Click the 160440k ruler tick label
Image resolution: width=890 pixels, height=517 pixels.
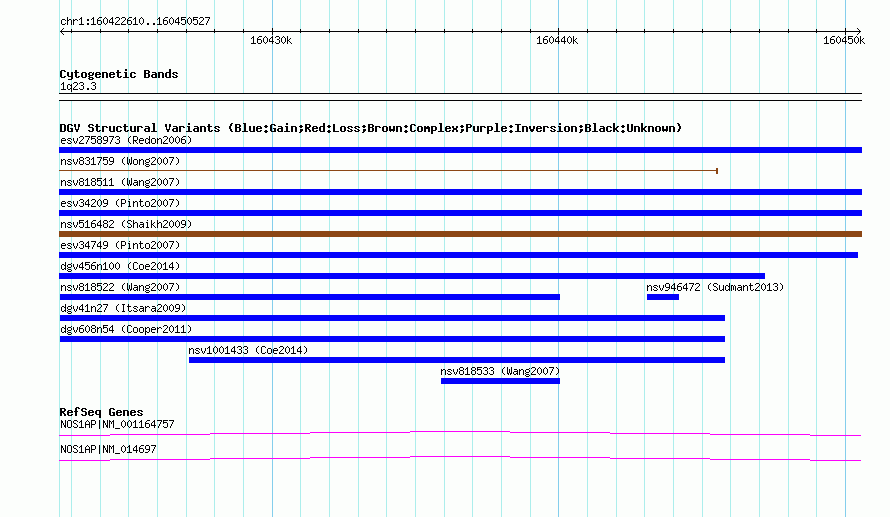coord(557,40)
